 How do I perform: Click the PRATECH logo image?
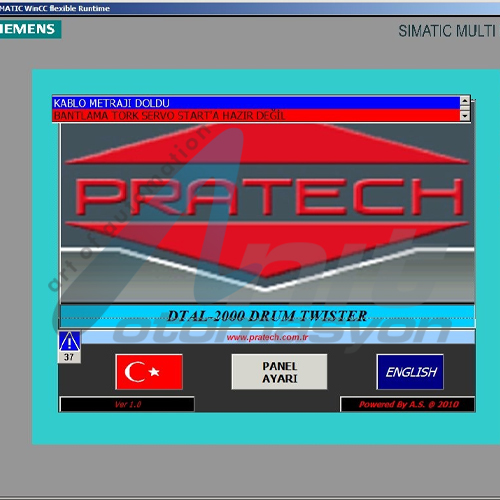267,213
